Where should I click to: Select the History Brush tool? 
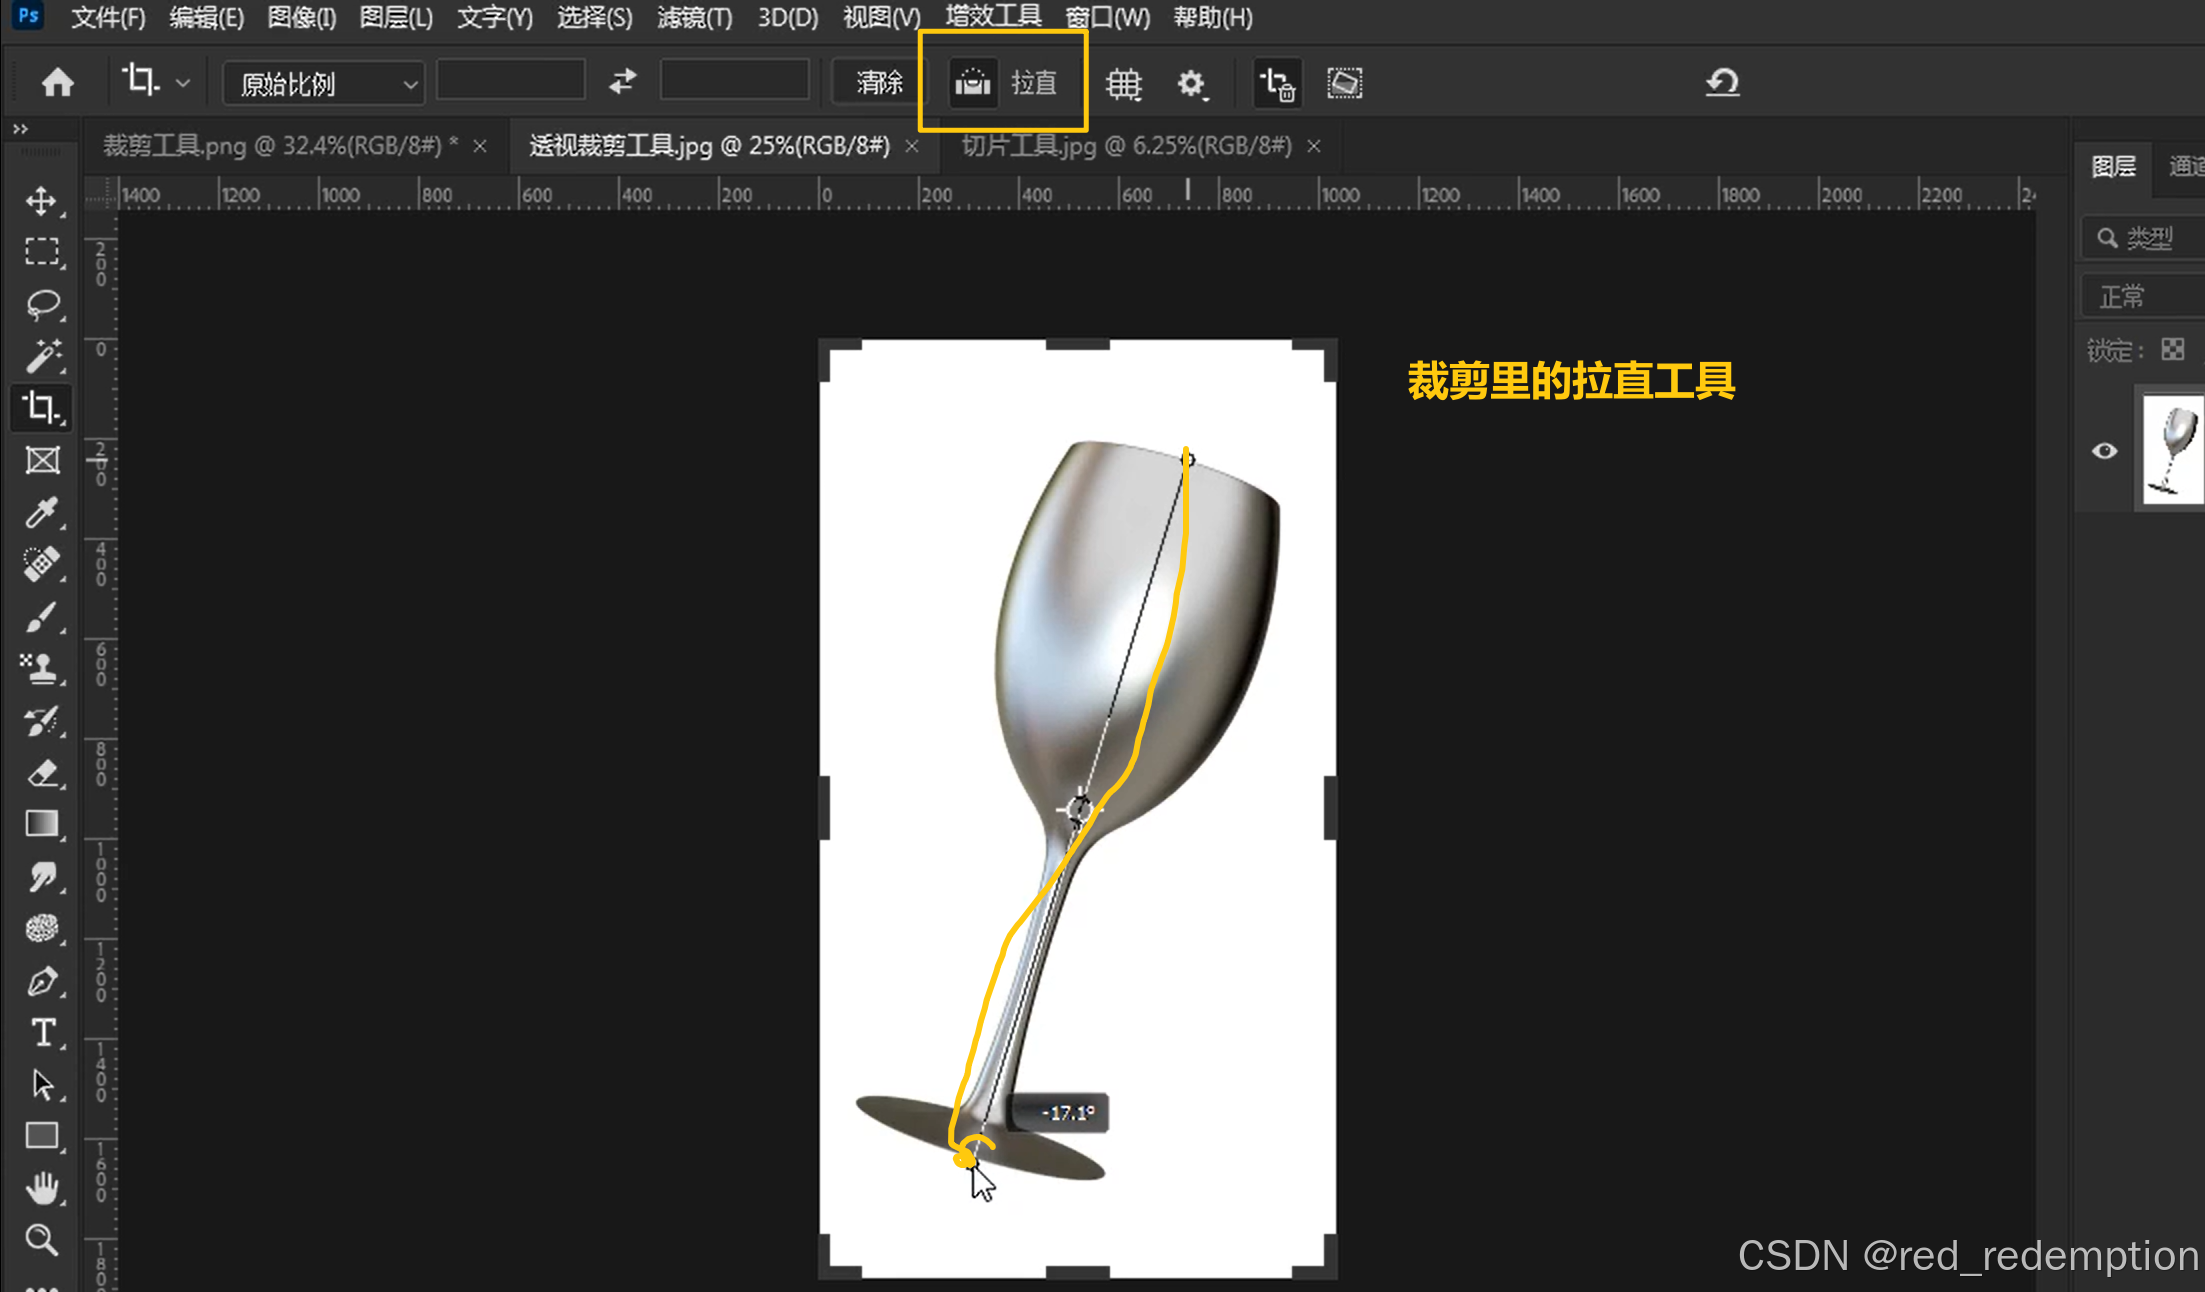coord(41,720)
